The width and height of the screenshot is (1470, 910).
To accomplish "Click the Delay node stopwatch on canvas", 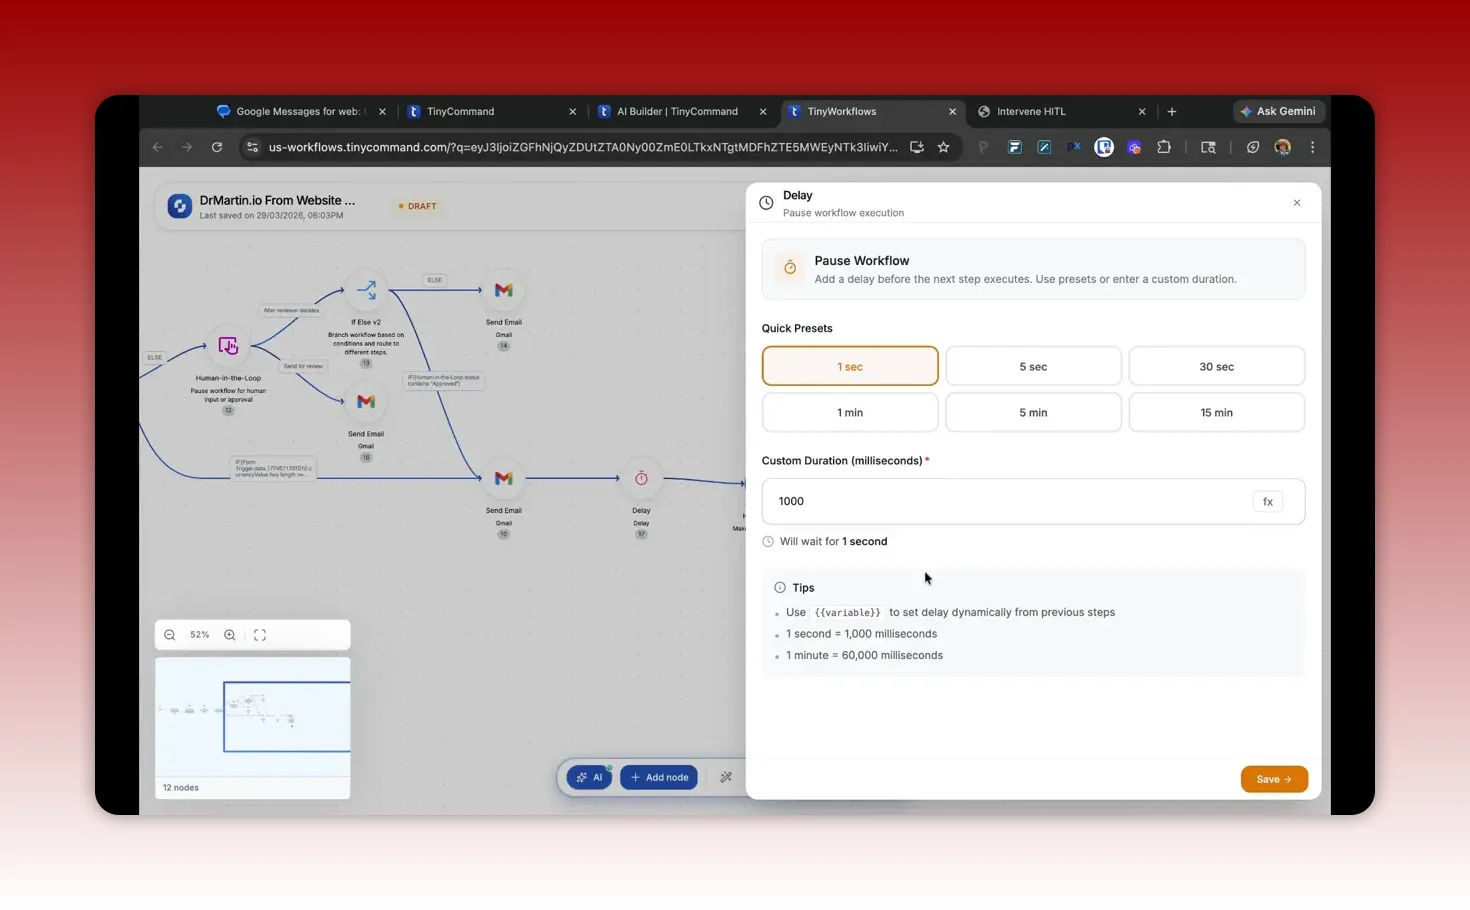I will tap(641, 478).
